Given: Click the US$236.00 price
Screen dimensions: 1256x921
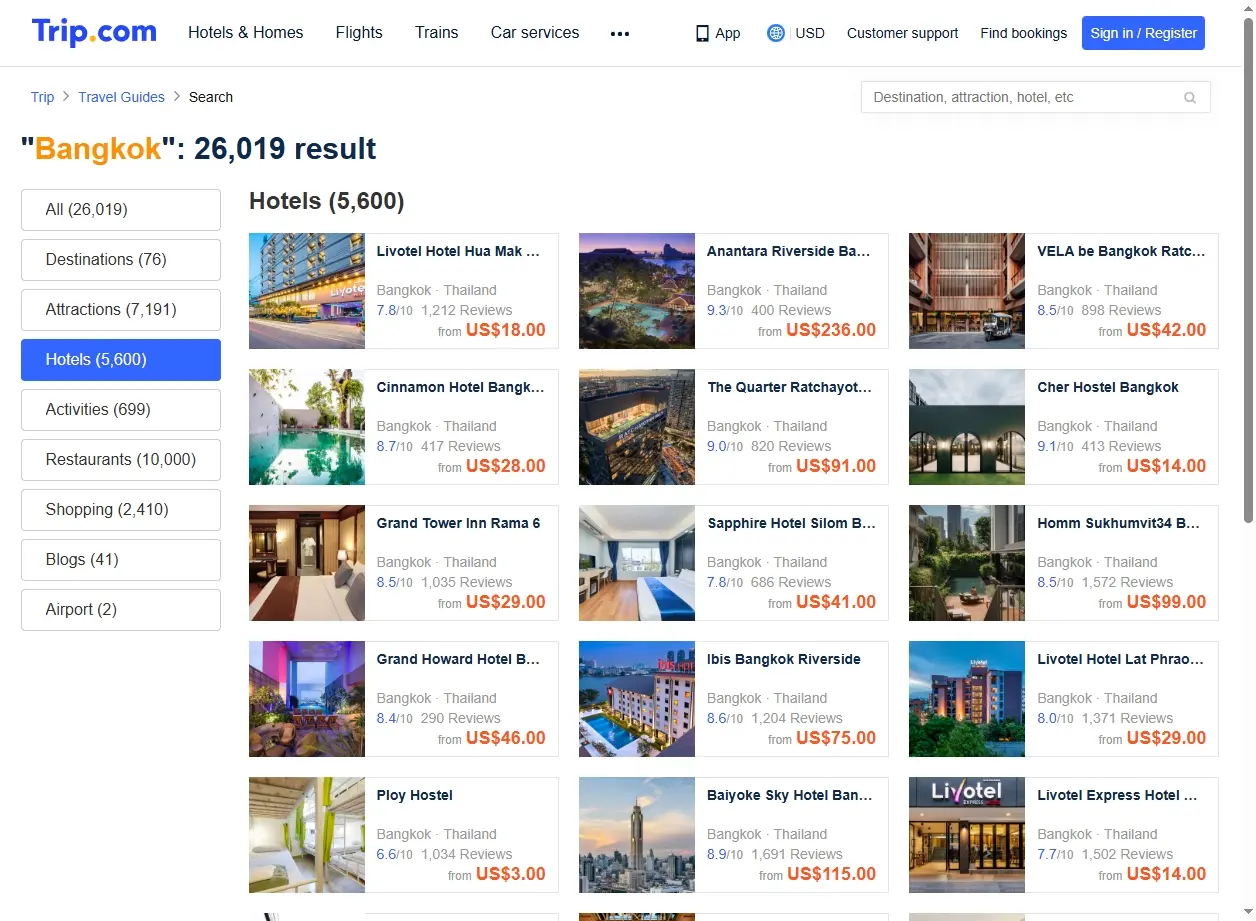Looking at the screenshot, I should tap(831, 330).
